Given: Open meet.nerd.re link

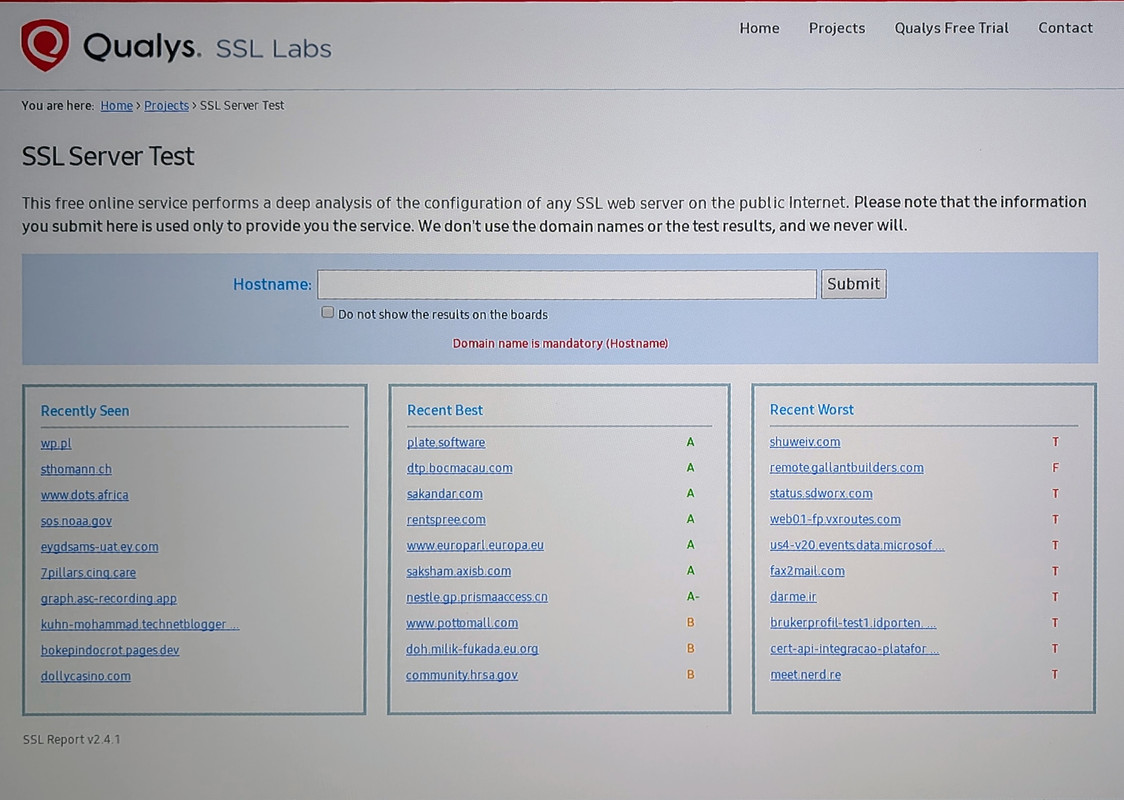Looking at the screenshot, I should click(806, 674).
